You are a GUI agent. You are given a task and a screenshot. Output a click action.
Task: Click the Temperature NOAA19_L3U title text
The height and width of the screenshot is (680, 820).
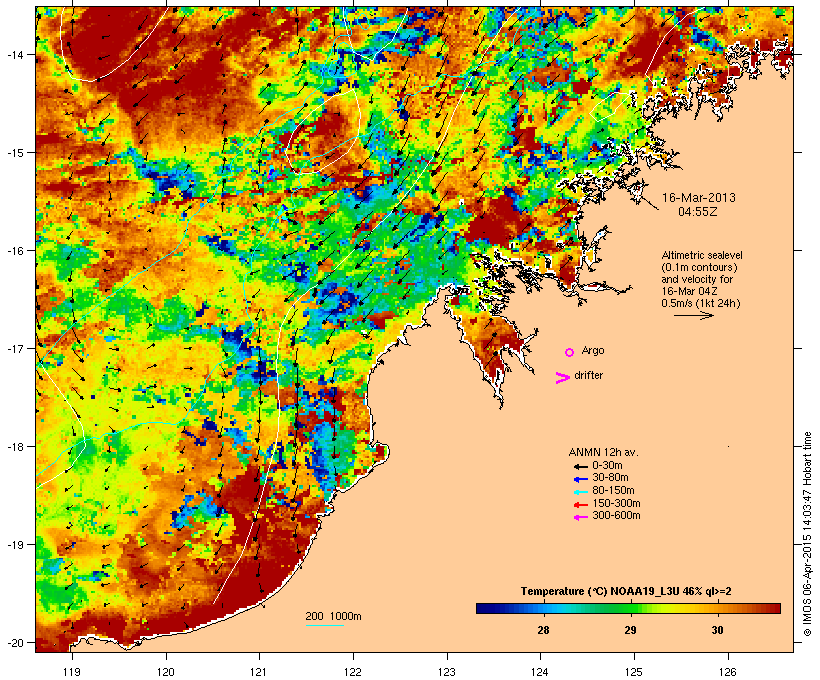(626, 591)
